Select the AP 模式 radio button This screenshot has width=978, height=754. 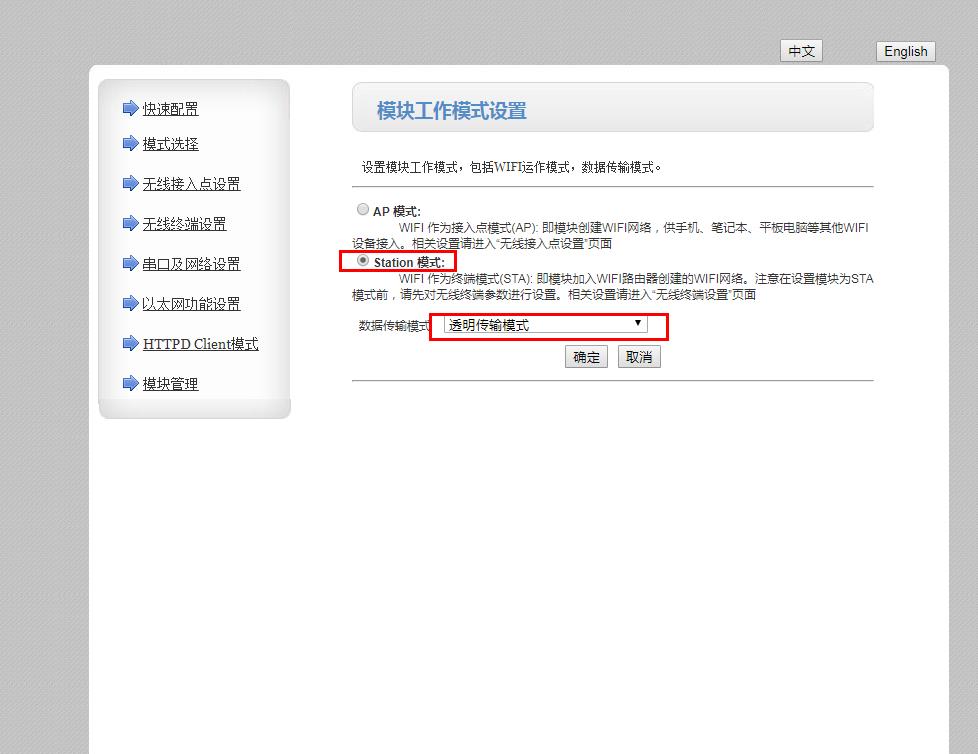[363, 210]
